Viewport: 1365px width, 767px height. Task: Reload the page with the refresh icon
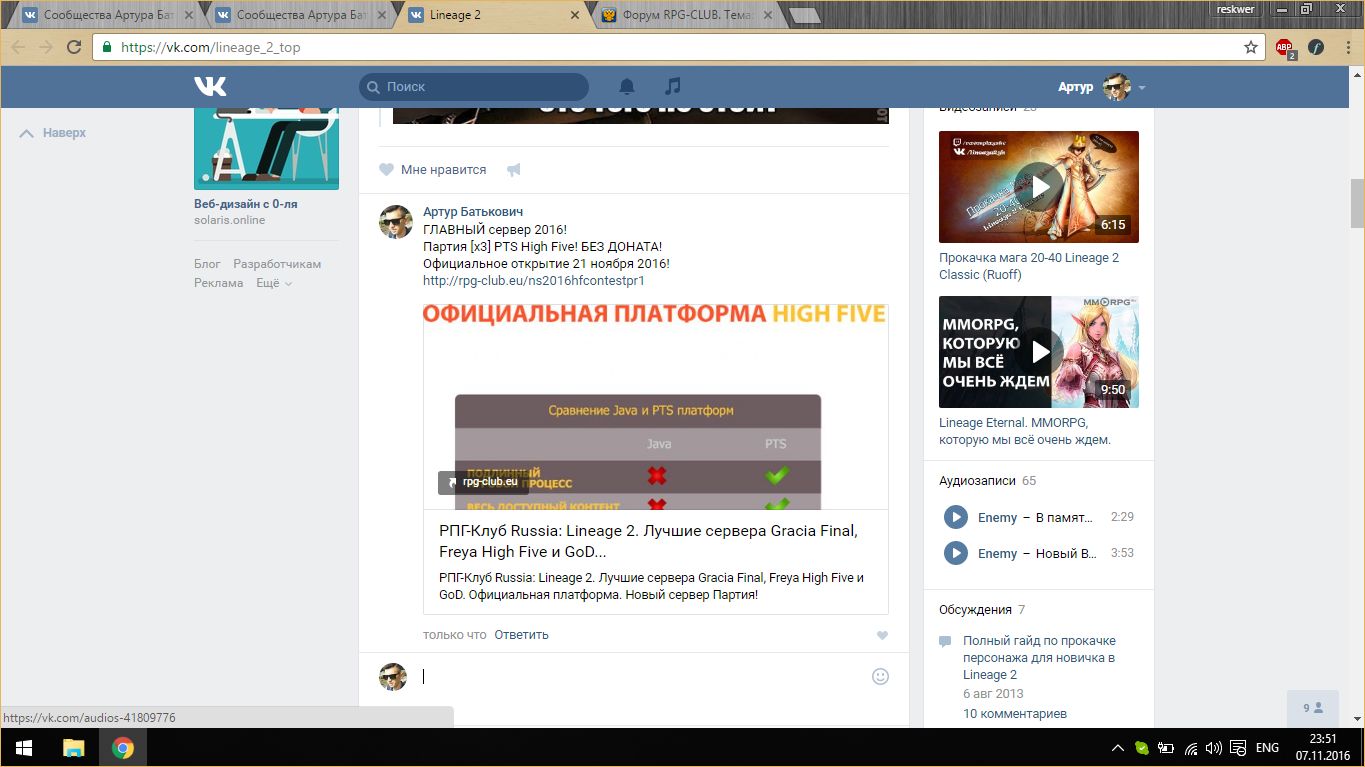pos(73,47)
